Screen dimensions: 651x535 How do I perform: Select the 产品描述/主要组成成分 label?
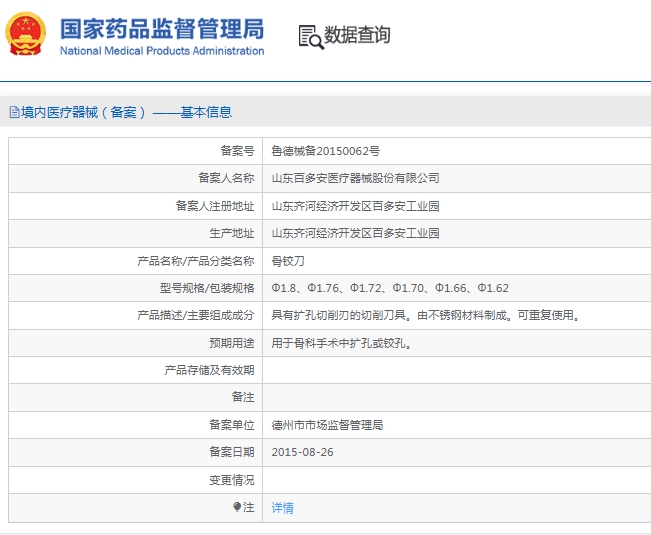coord(196,315)
